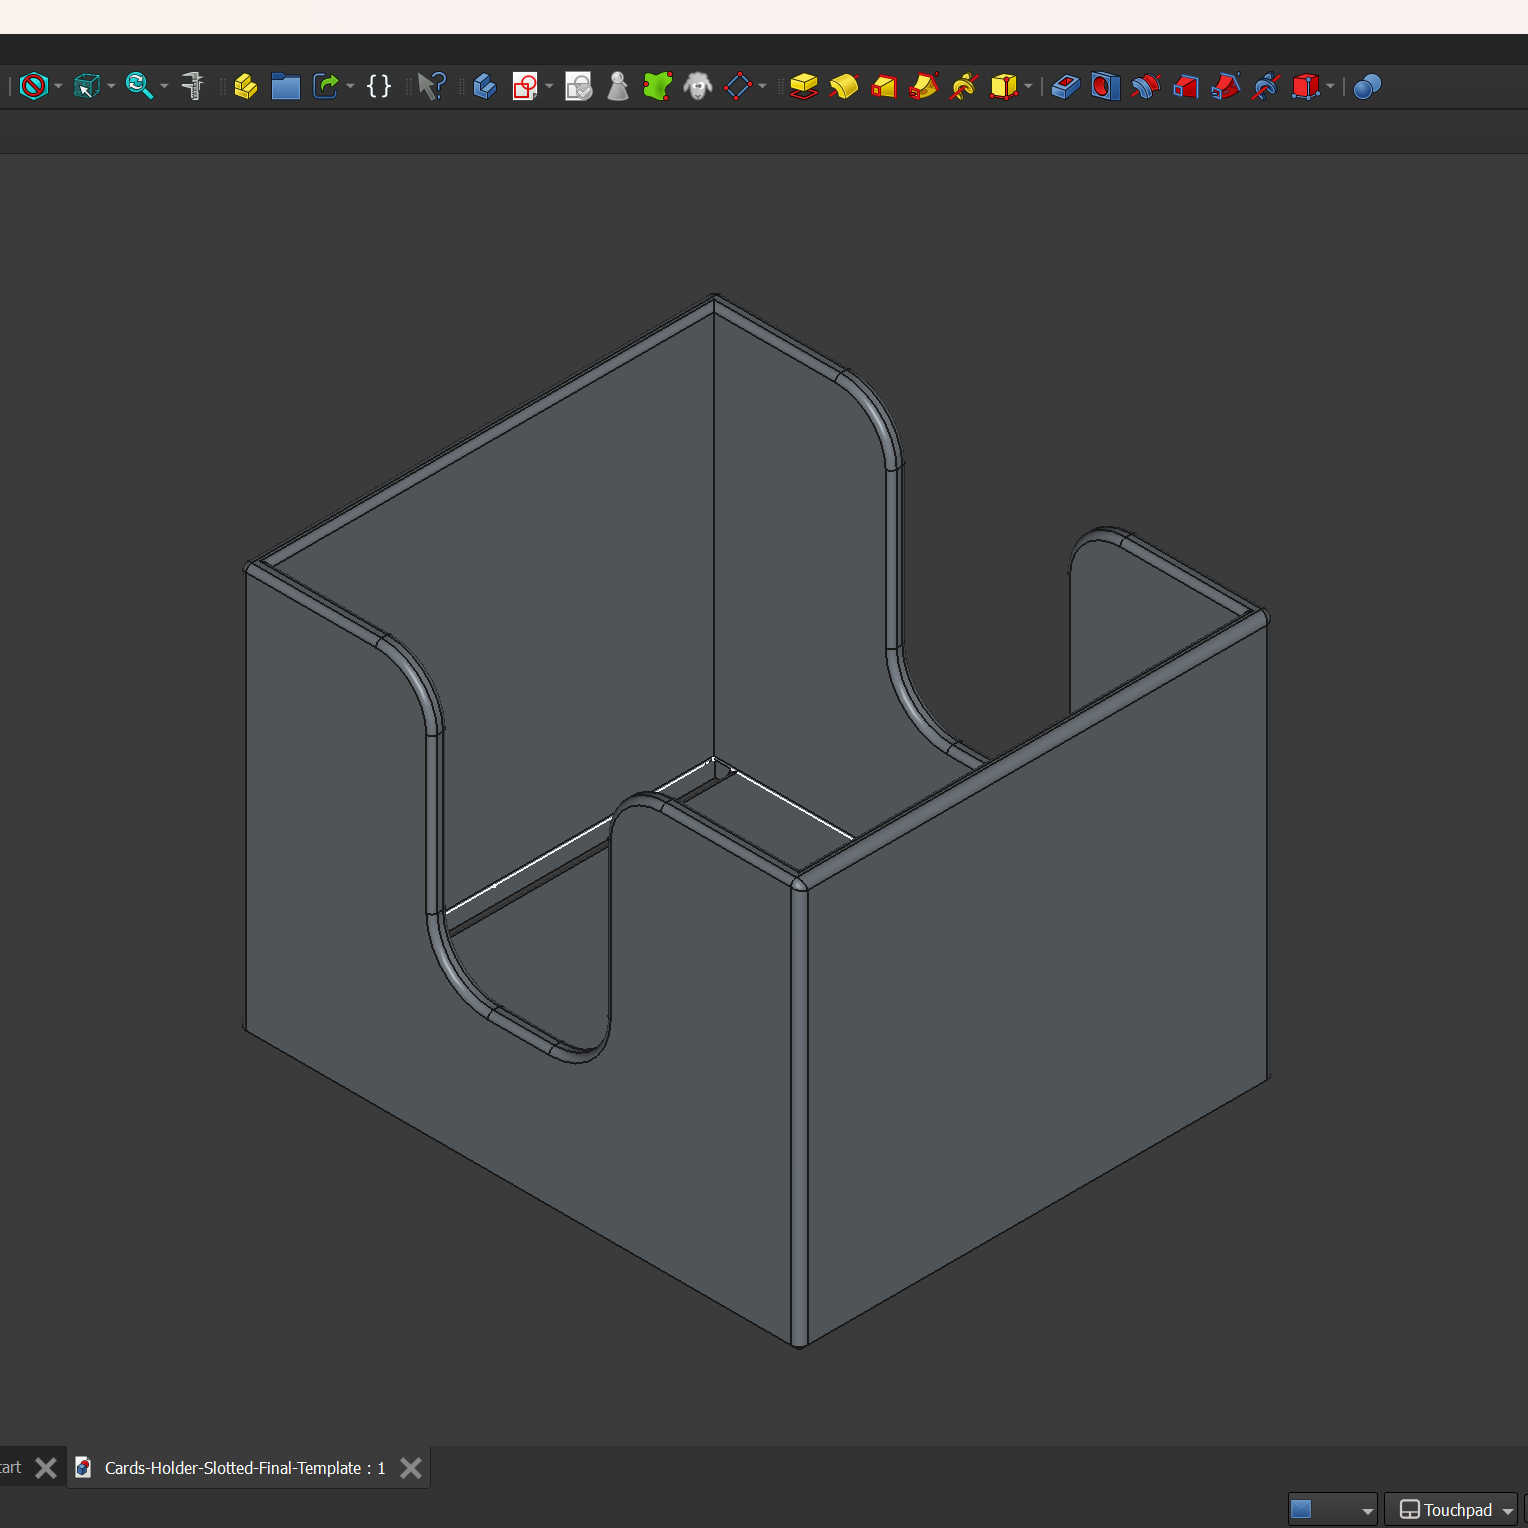Expand the subtractive primitive dropdown arrow

1330,87
